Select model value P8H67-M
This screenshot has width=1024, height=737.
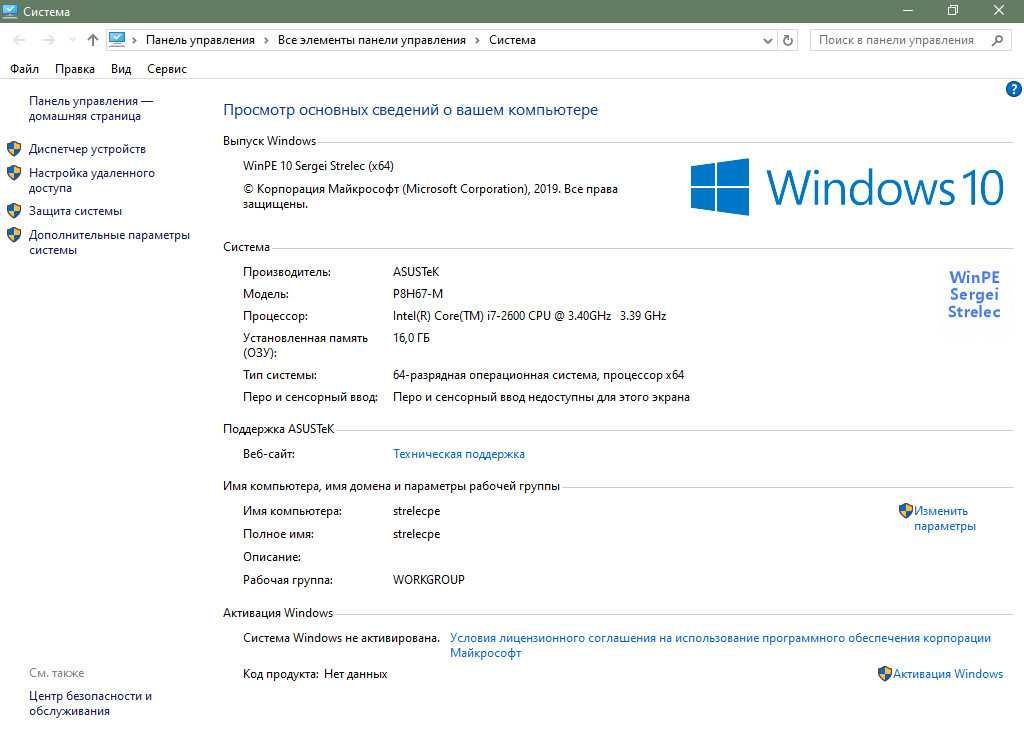418,294
